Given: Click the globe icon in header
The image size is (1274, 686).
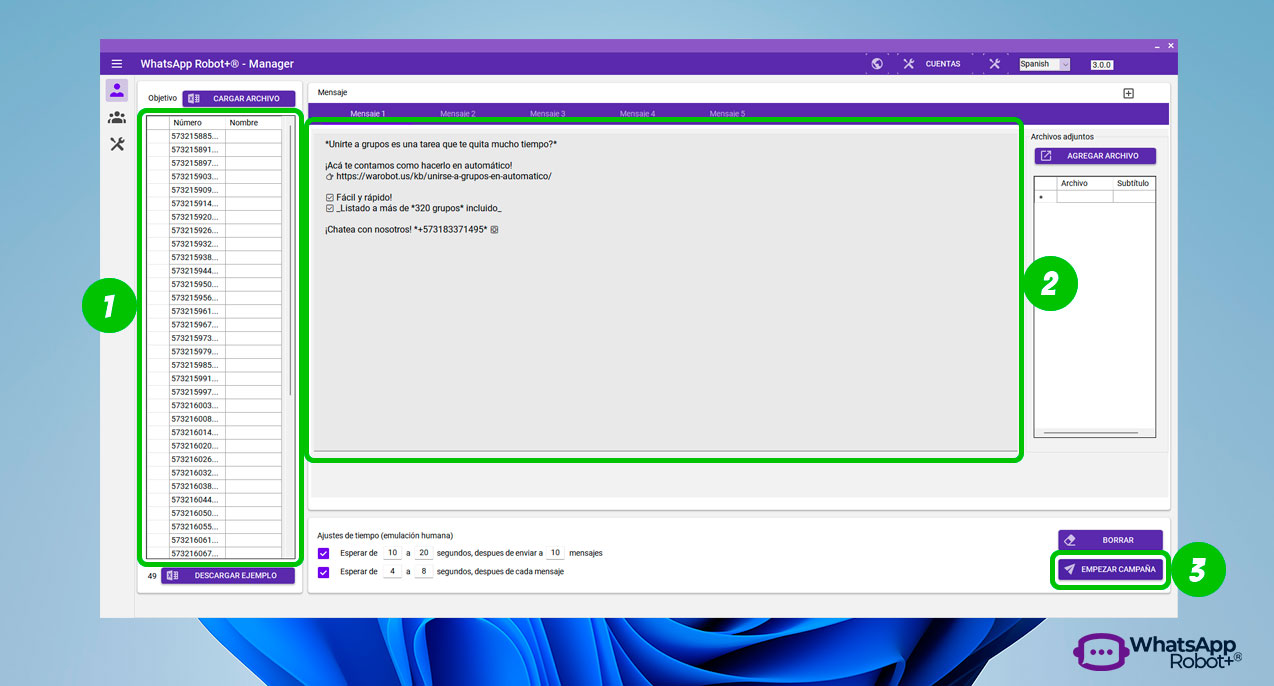Looking at the screenshot, I should (877, 64).
